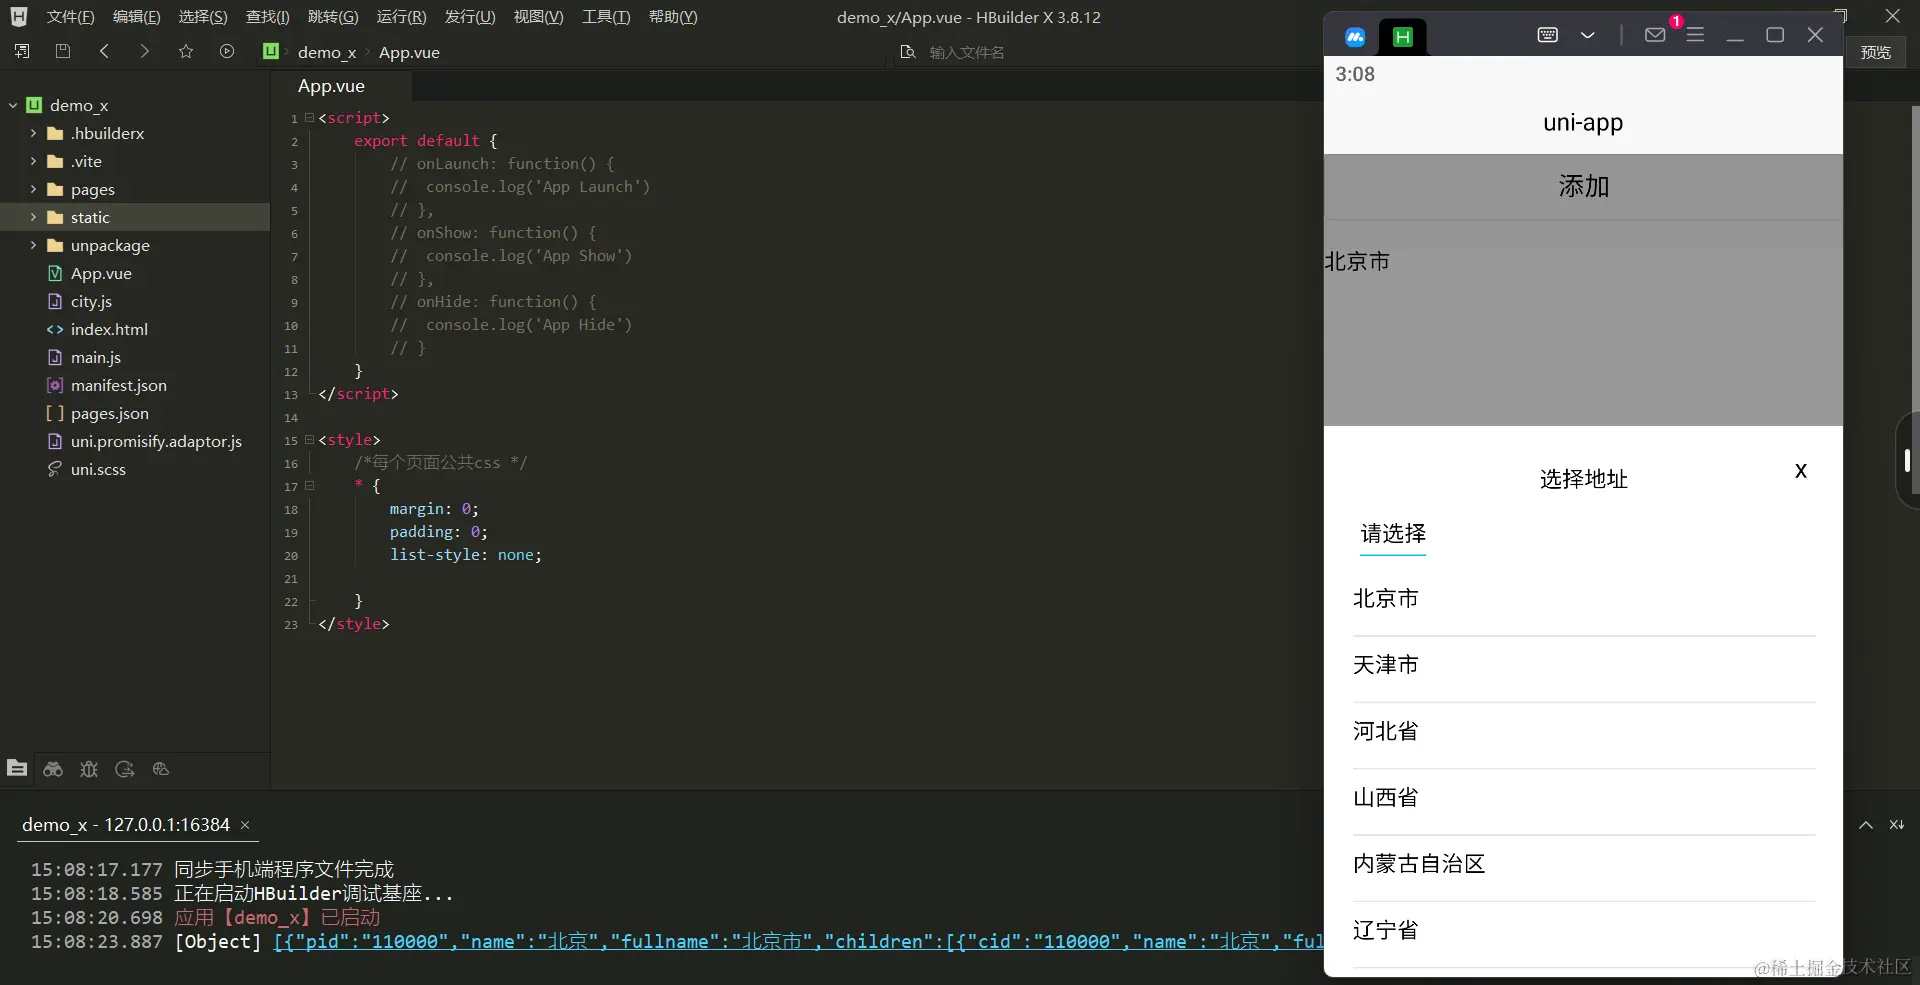The width and height of the screenshot is (1920, 985).
Task: Open the 发行(U) menu
Action: (x=470, y=17)
